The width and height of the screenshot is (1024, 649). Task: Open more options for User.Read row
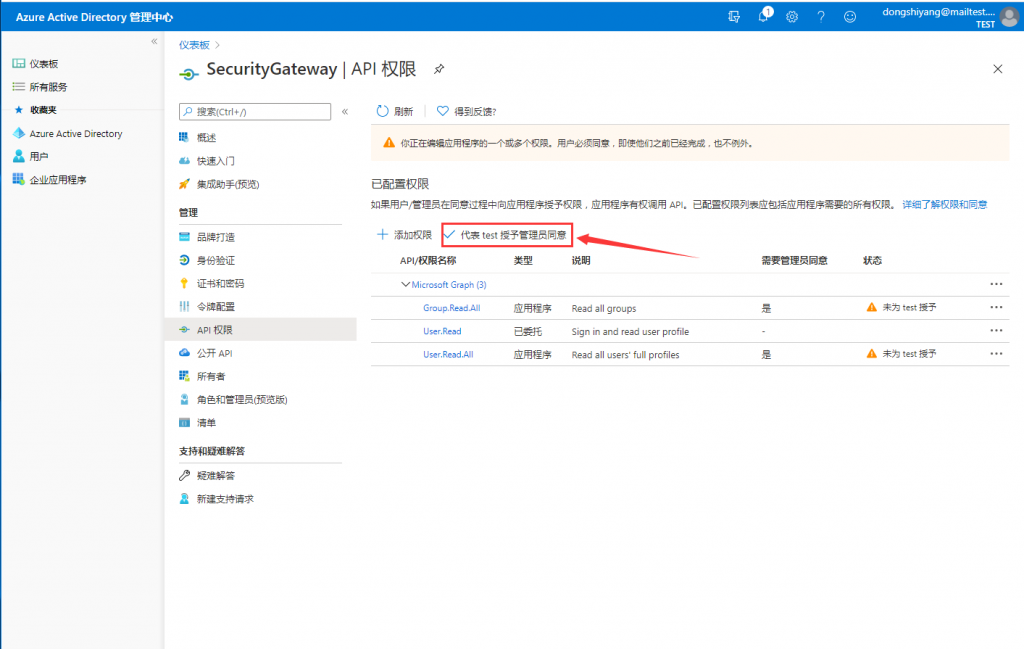[x=996, y=330]
